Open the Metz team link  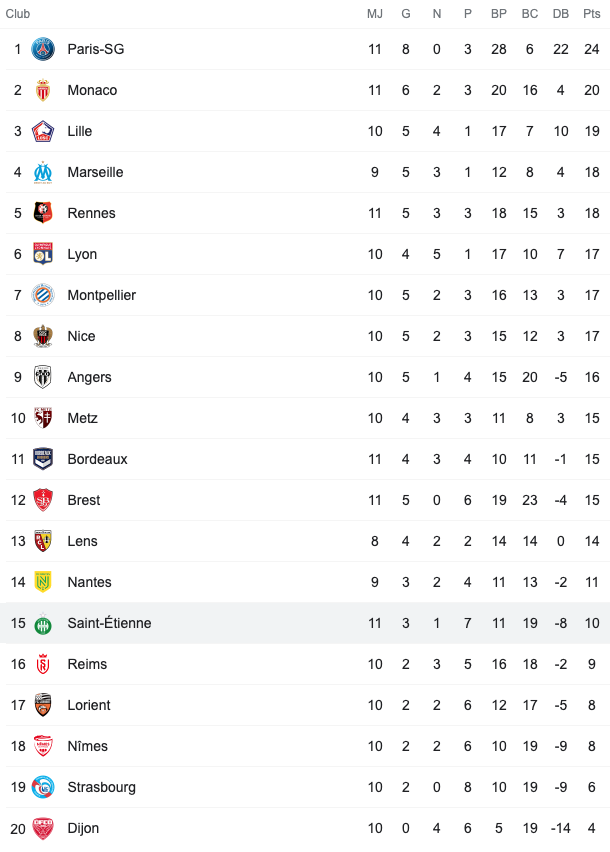(x=83, y=418)
